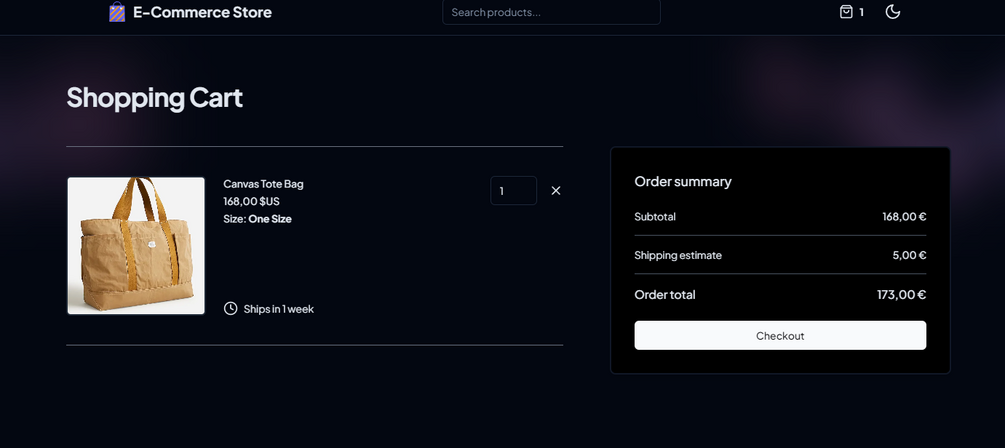Click the cart item count number
Viewport: 1005px width, 448px height.
(x=861, y=12)
